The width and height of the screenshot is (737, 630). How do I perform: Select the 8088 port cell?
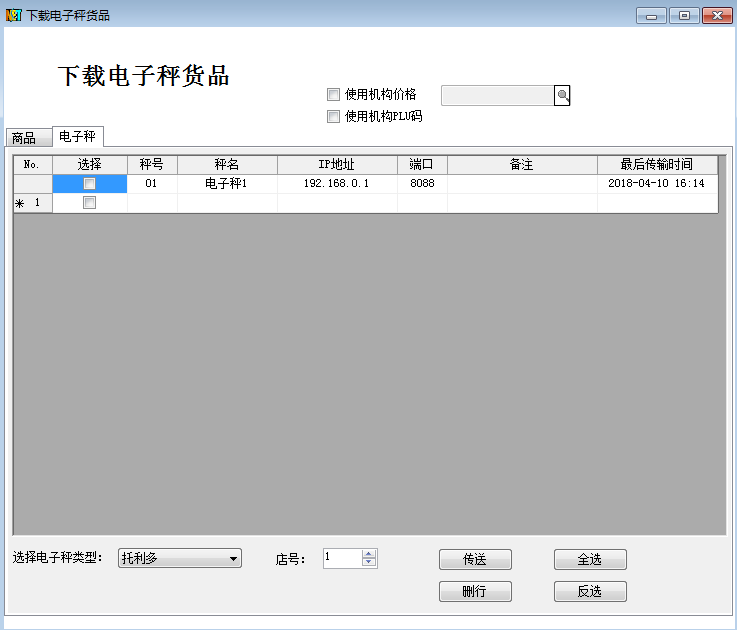tap(422, 183)
